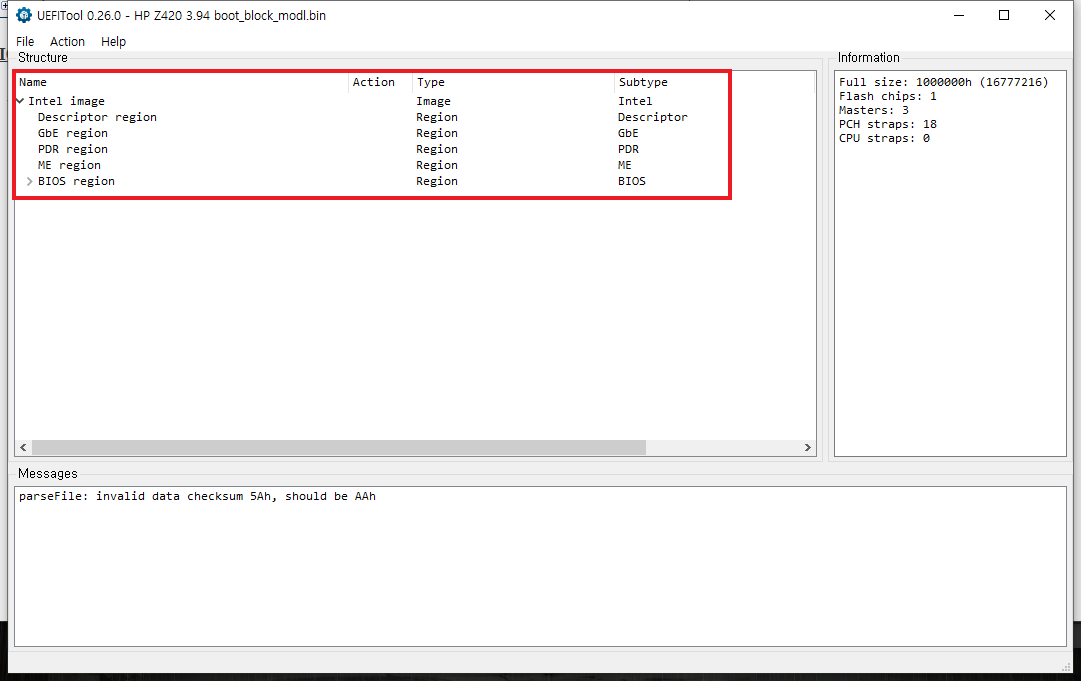1081x681 pixels.
Task: Click the 'PCH straps: 18' info line
Action: [888, 124]
